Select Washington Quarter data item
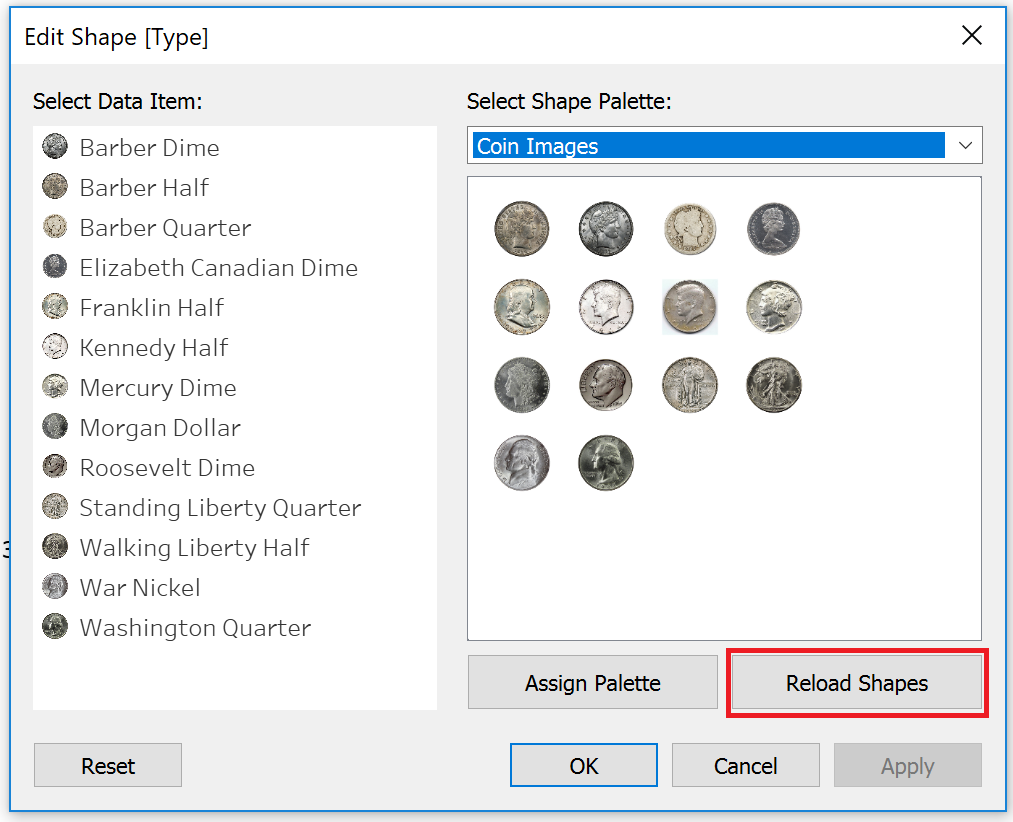This screenshot has height=822, width=1013. click(x=235, y=628)
